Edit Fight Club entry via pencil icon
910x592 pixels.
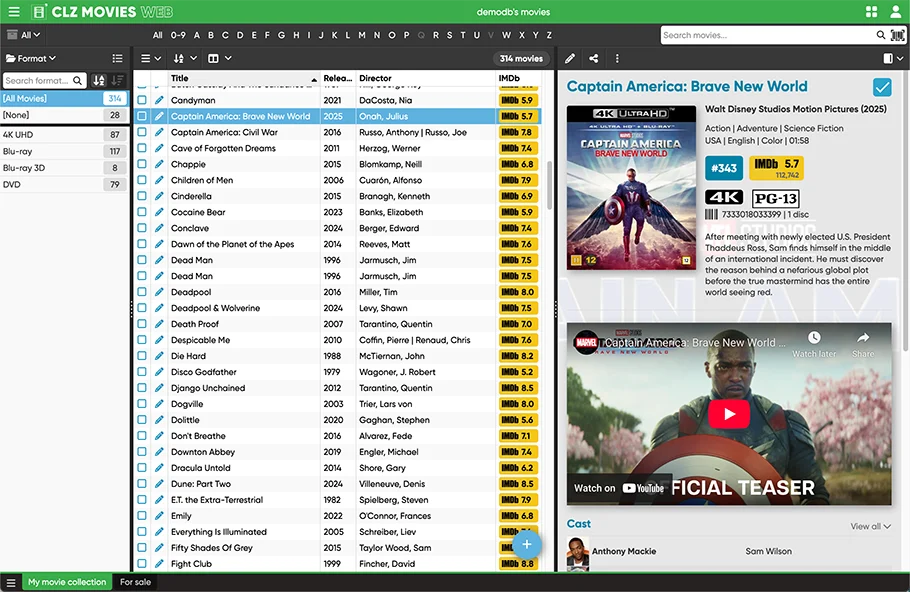(159, 564)
